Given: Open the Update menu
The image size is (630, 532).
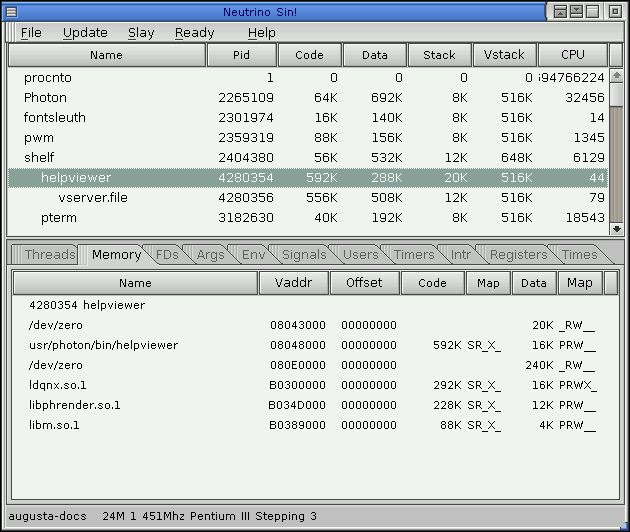Looking at the screenshot, I should pyautogui.click(x=85, y=32).
